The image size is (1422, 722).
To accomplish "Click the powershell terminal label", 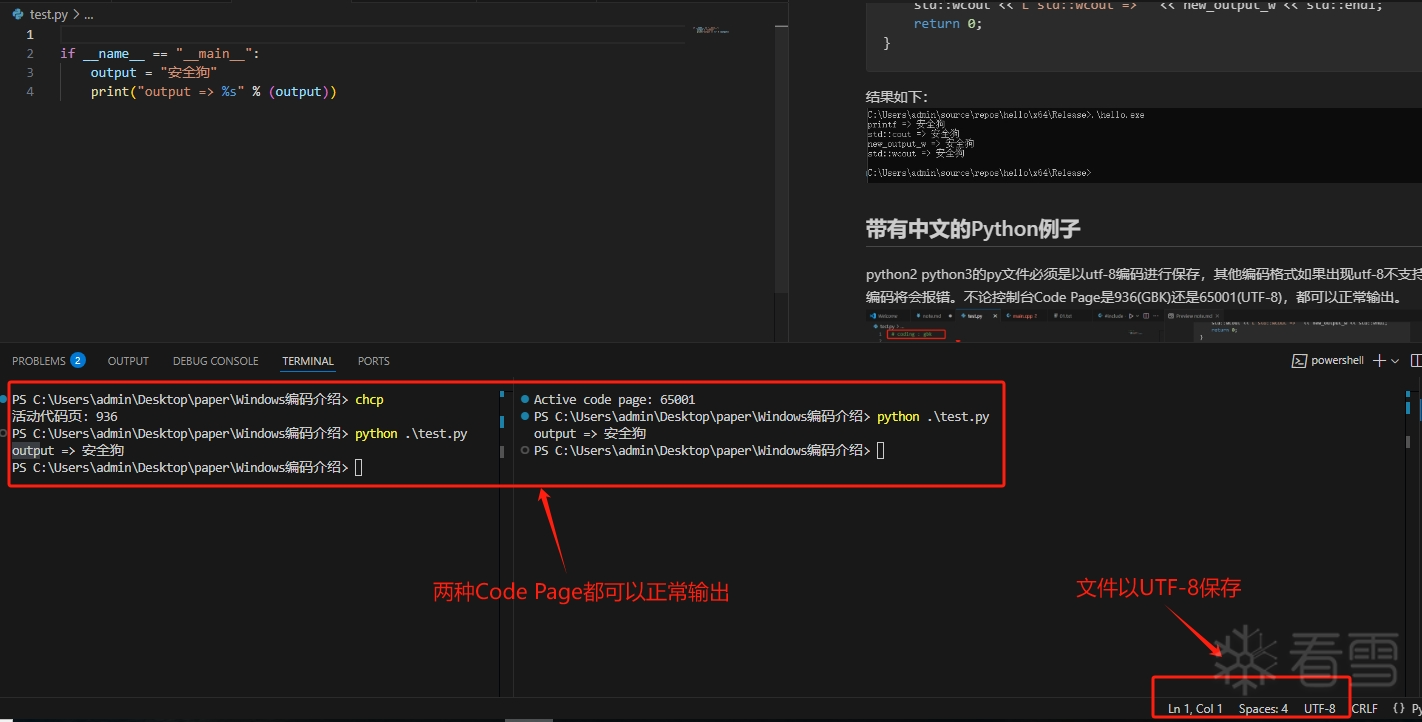I will pos(1337,361).
